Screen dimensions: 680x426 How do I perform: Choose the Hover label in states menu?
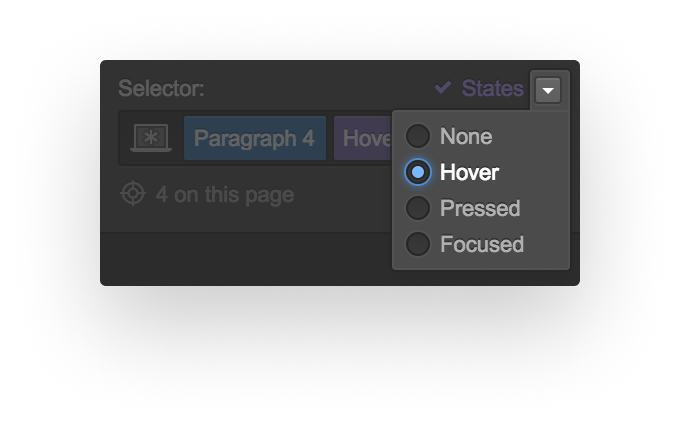click(469, 172)
